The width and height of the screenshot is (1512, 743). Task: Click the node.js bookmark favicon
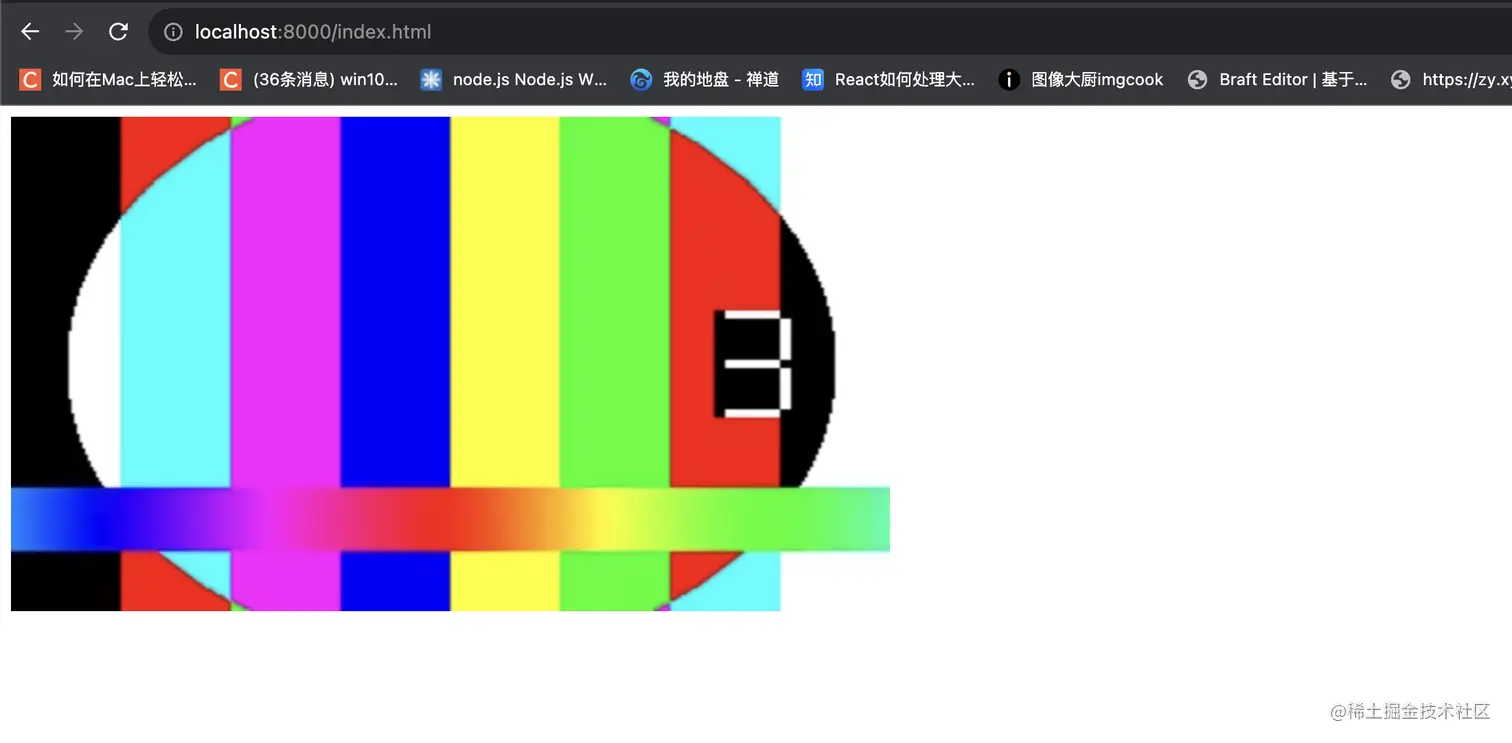pyautogui.click(x=430, y=79)
